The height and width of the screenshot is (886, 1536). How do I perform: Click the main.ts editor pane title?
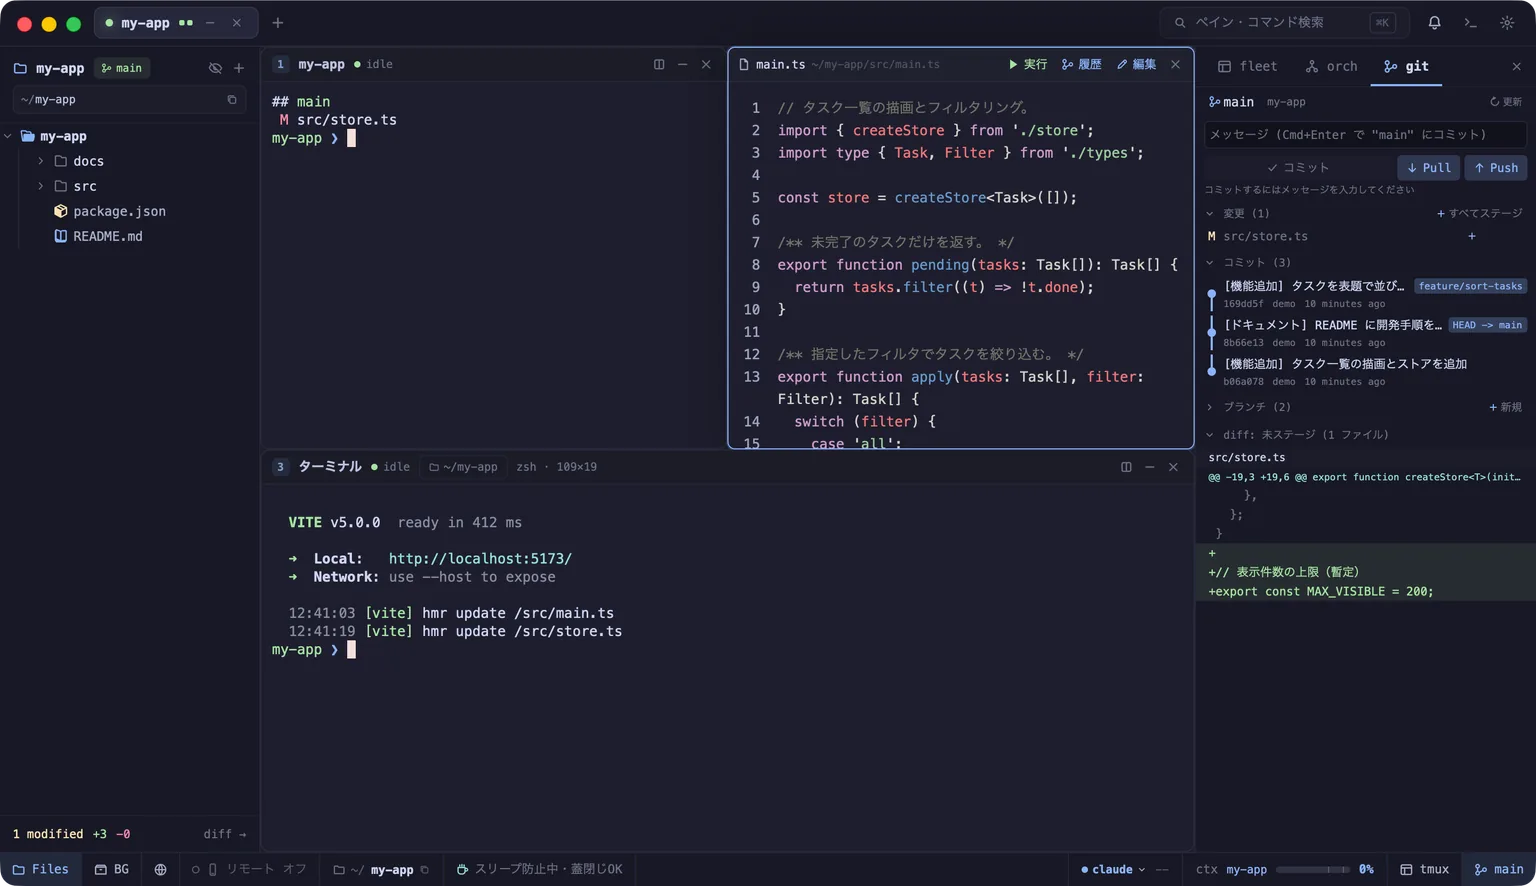click(x=780, y=64)
